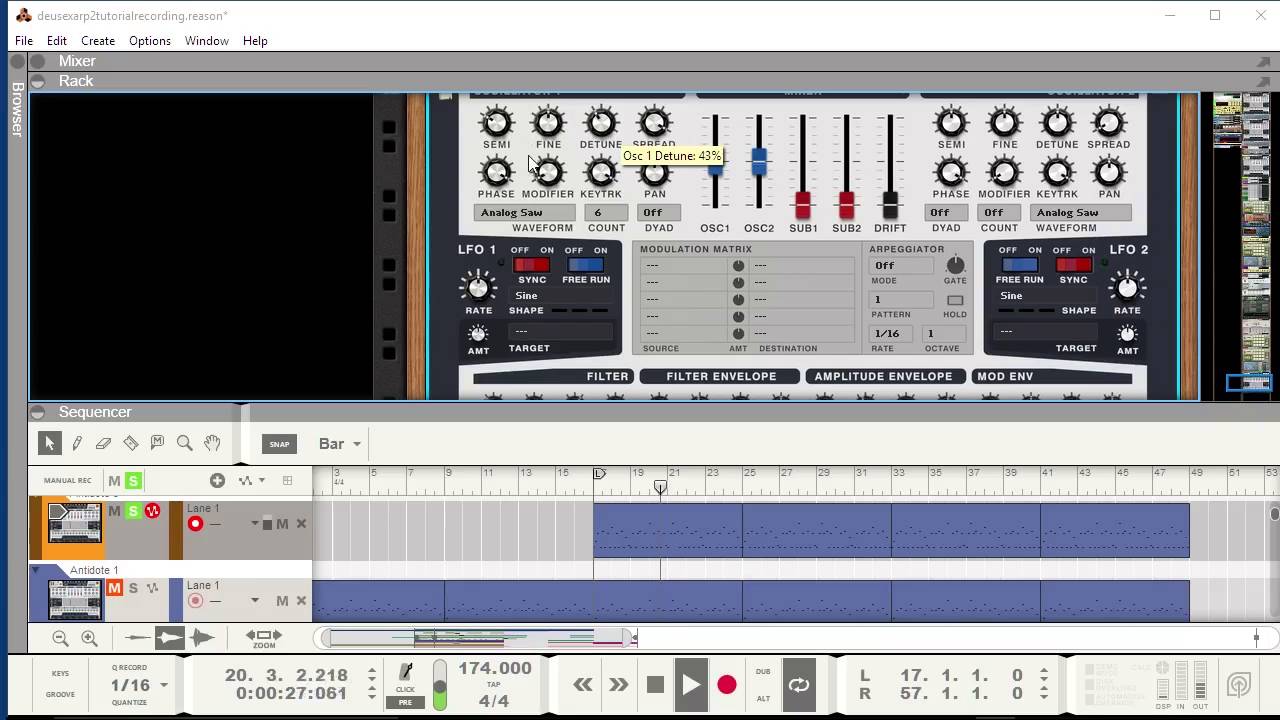Select the arrow selection tool in Sequencer
This screenshot has width=1280, height=720.
click(49, 442)
